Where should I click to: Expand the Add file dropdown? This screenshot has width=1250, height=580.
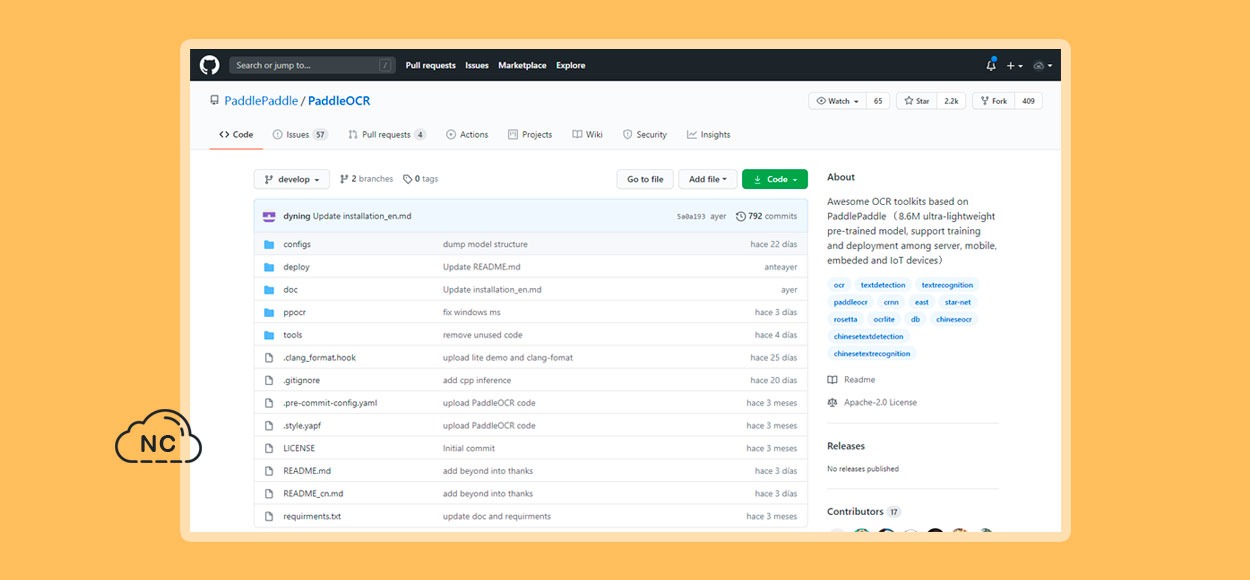coord(708,179)
